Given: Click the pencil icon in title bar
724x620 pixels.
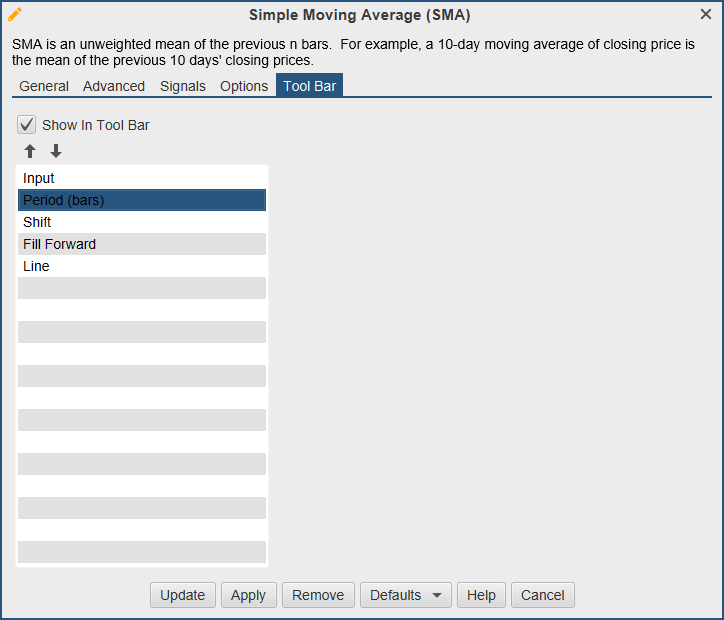Looking at the screenshot, I should click(x=15, y=14).
